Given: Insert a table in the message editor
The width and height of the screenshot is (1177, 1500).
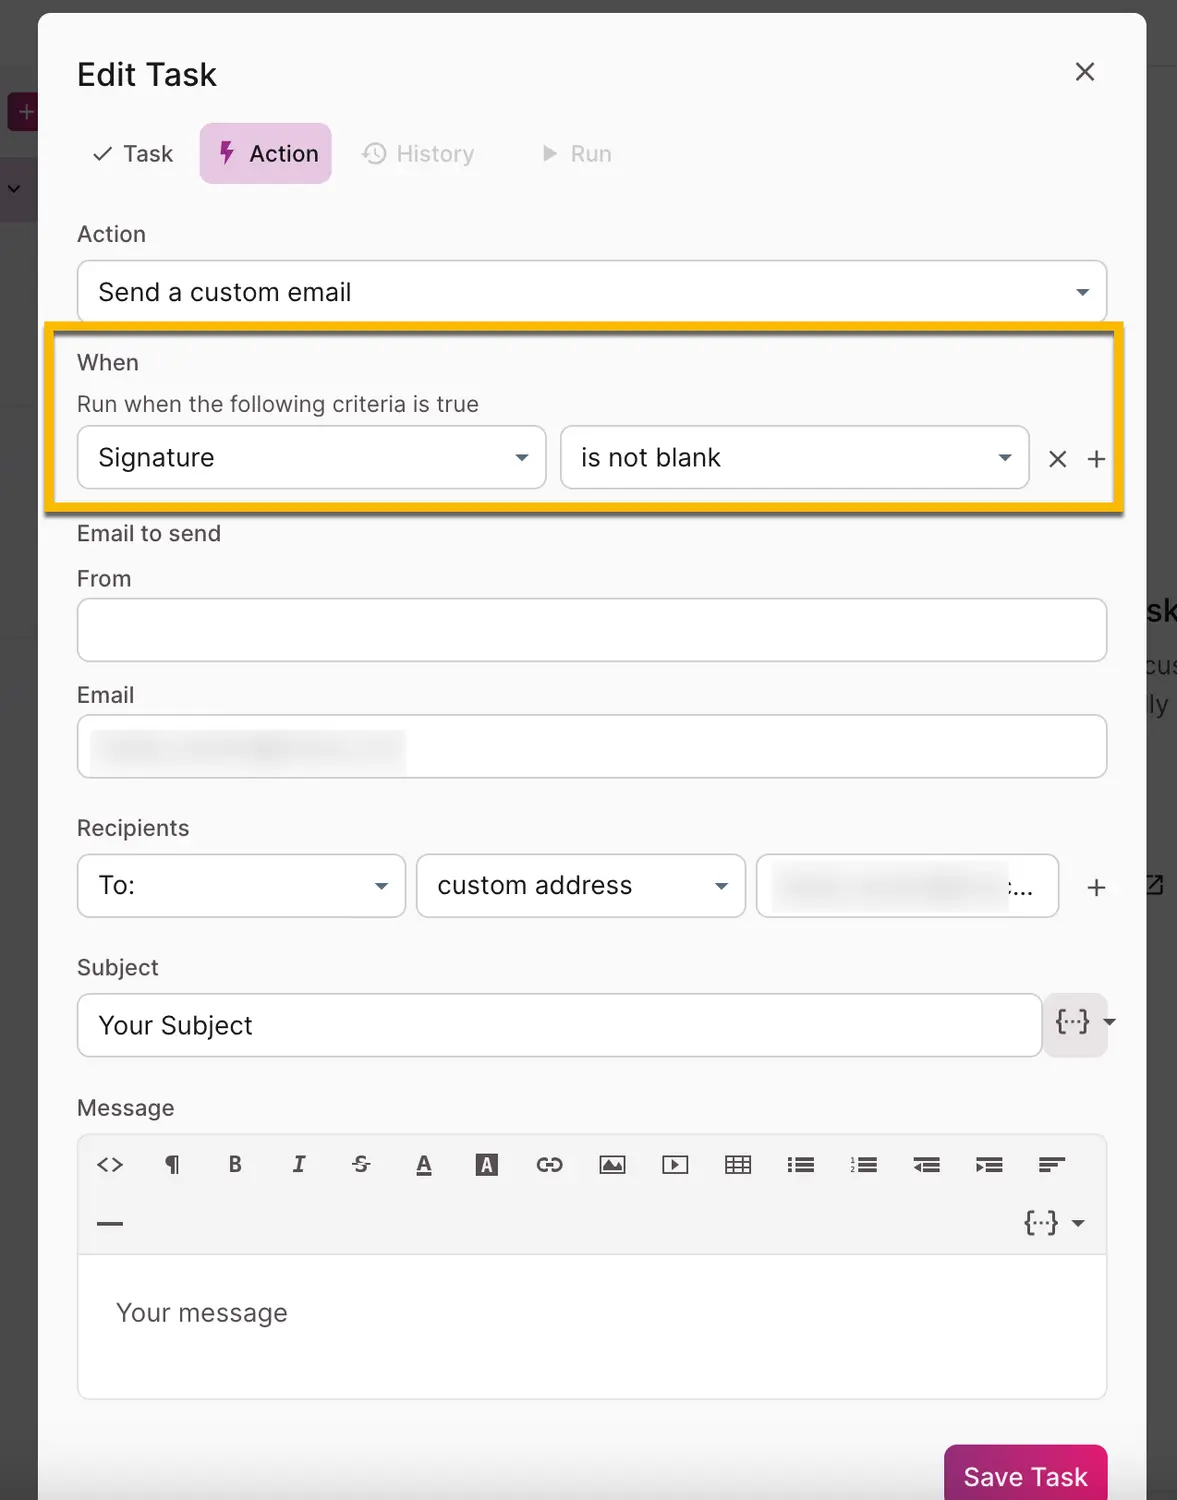Looking at the screenshot, I should tap(738, 1164).
